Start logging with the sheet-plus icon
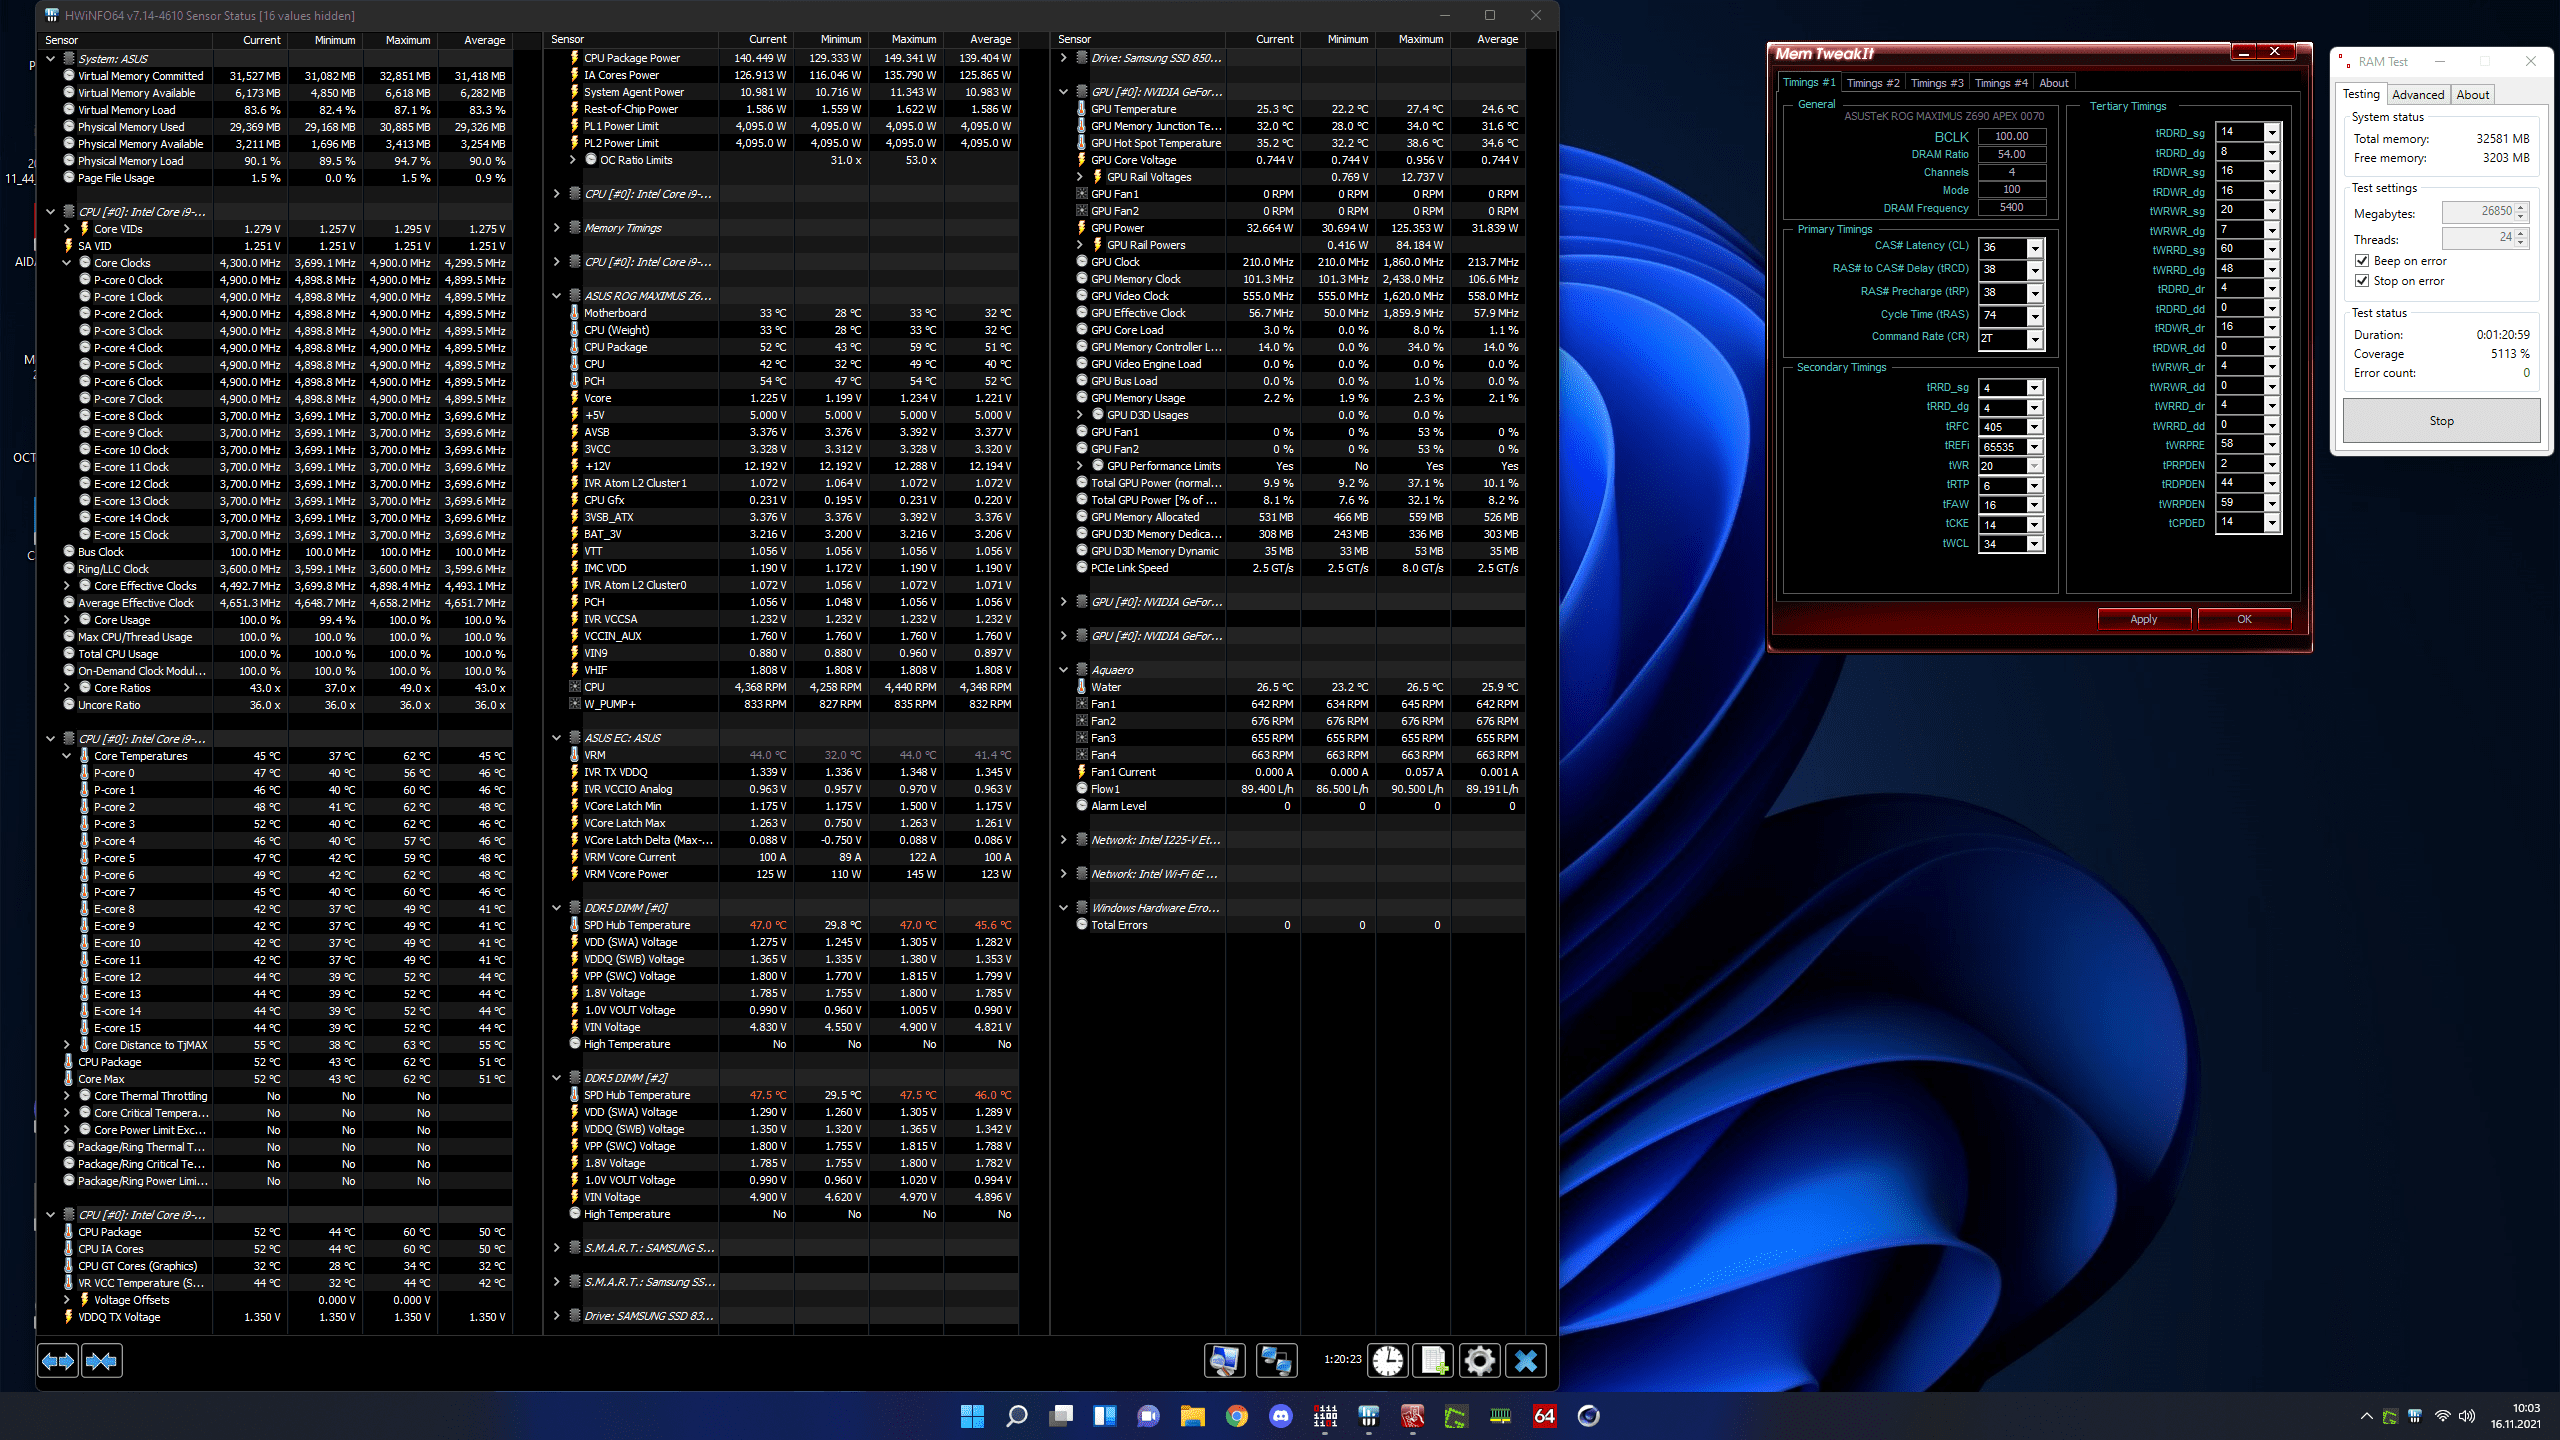This screenshot has width=2560, height=1440. point(1434,1360)
